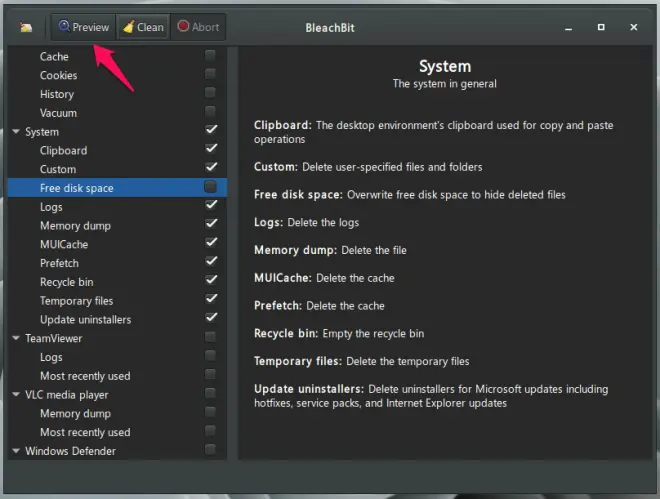
Task: Click the Clean broom button
Action: (x=143, y=27)
